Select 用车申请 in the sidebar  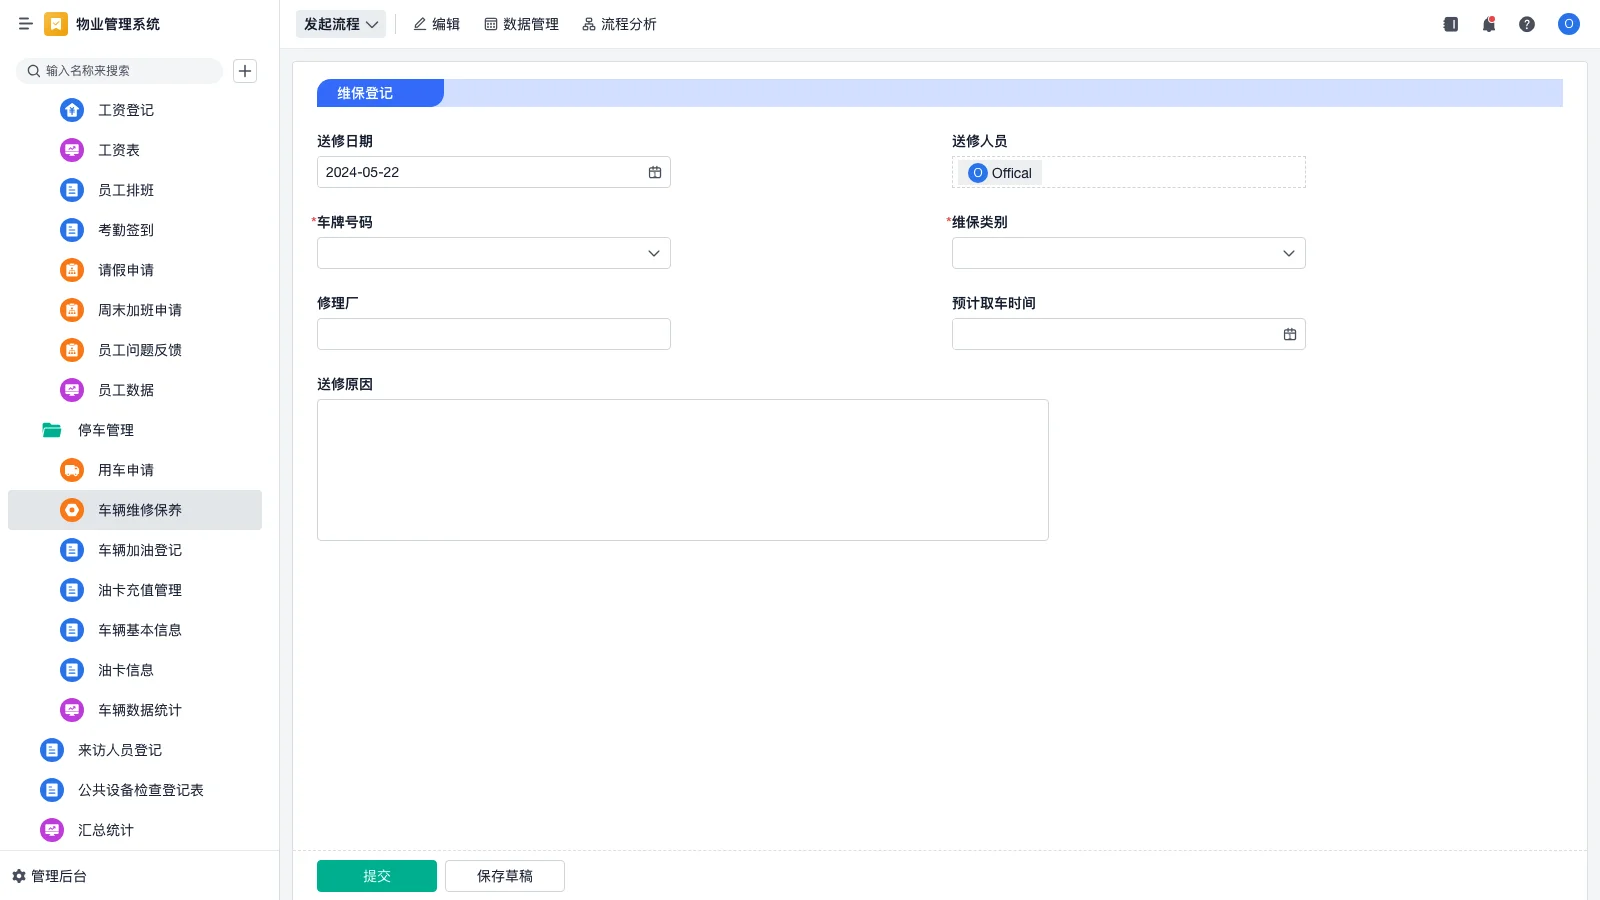point(125,469)
